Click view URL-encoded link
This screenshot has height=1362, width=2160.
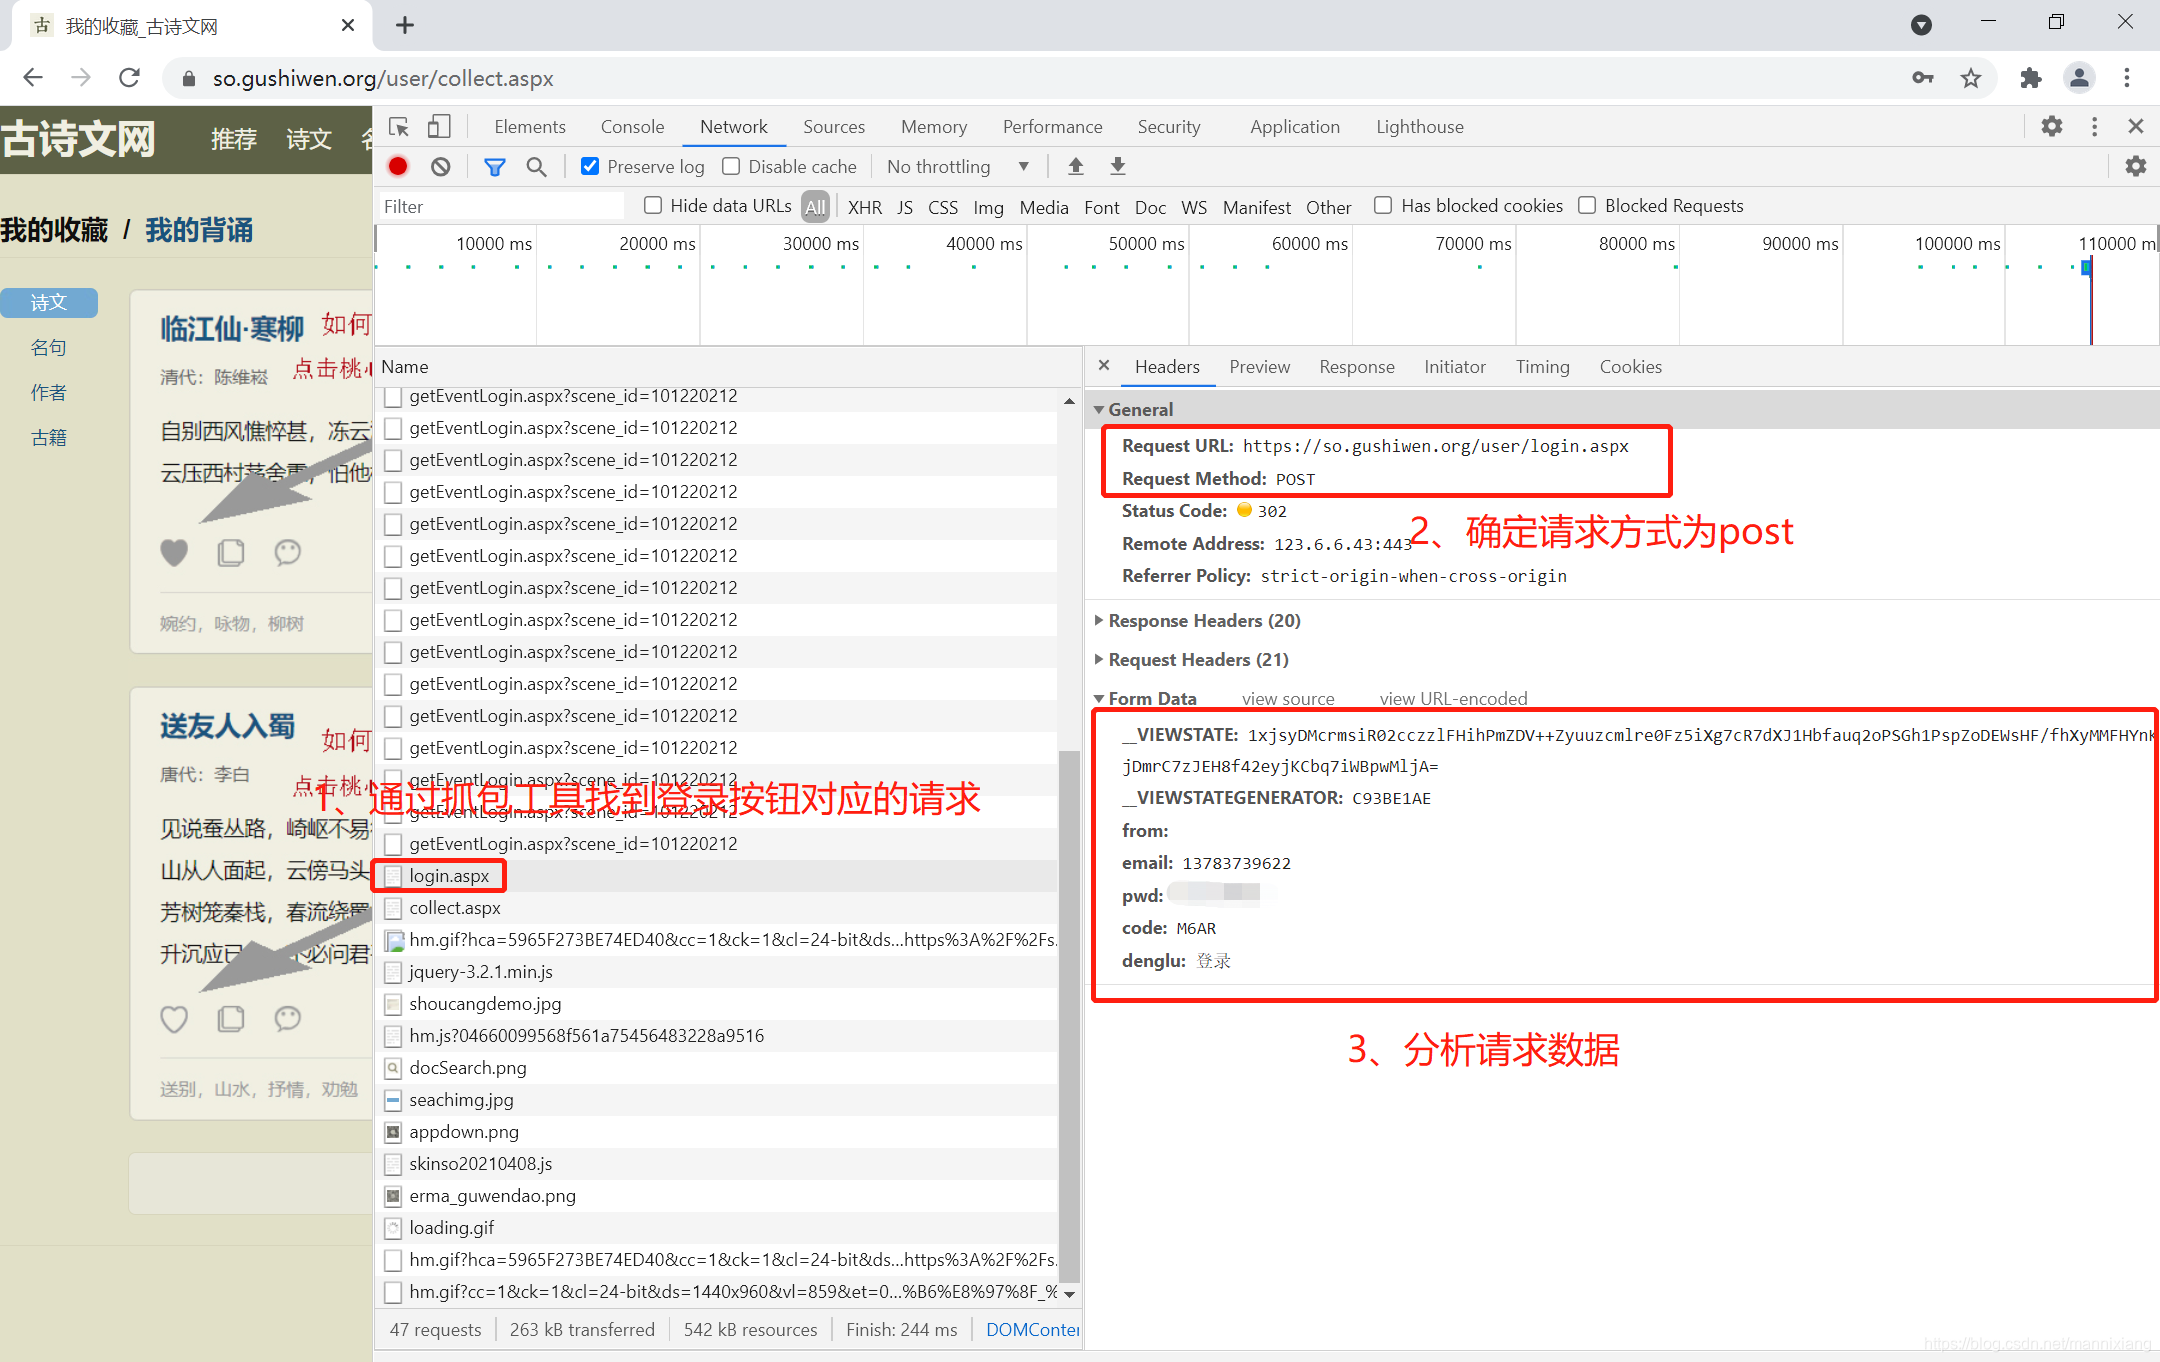pos(1454,699)
